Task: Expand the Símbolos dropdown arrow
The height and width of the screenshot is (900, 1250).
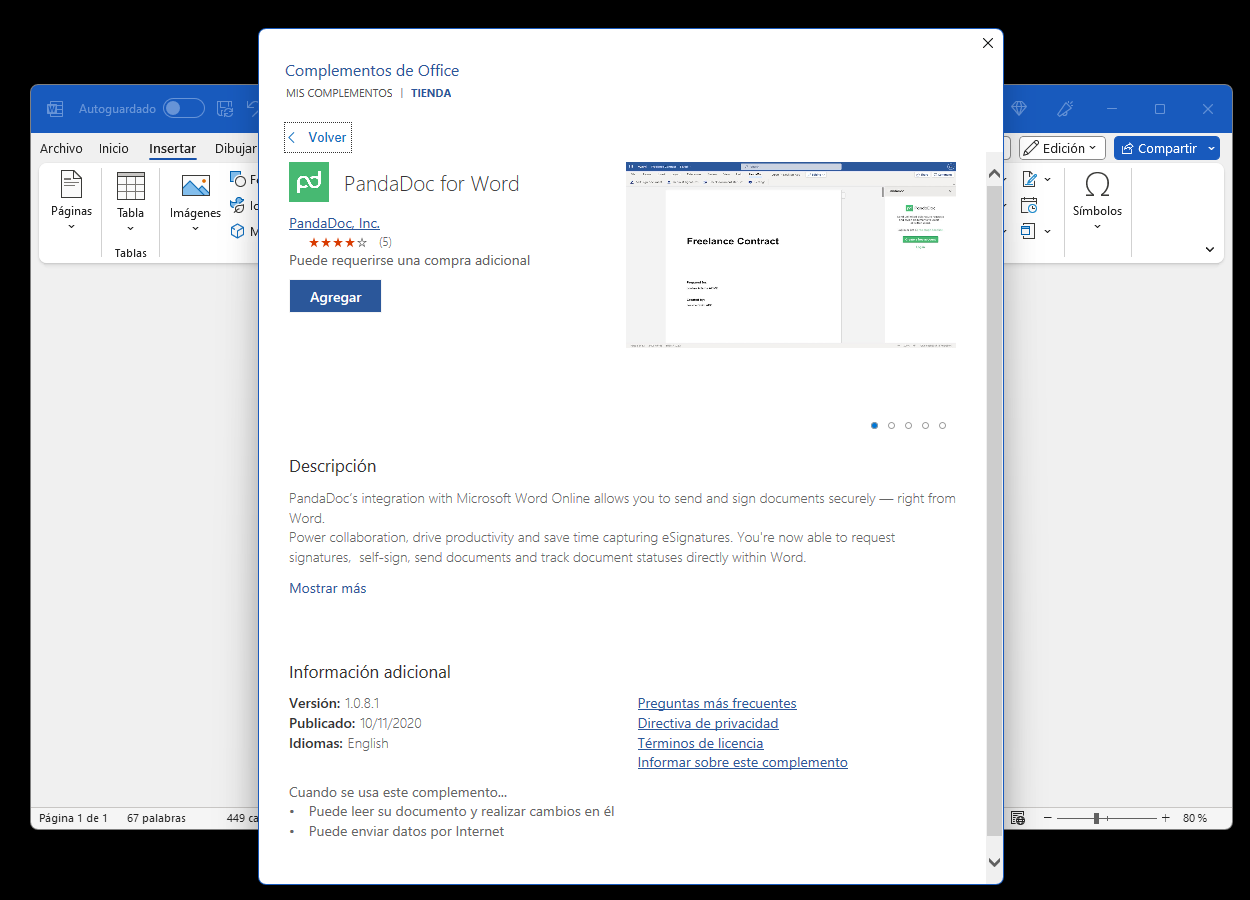Action: (x=1097, y=227)
